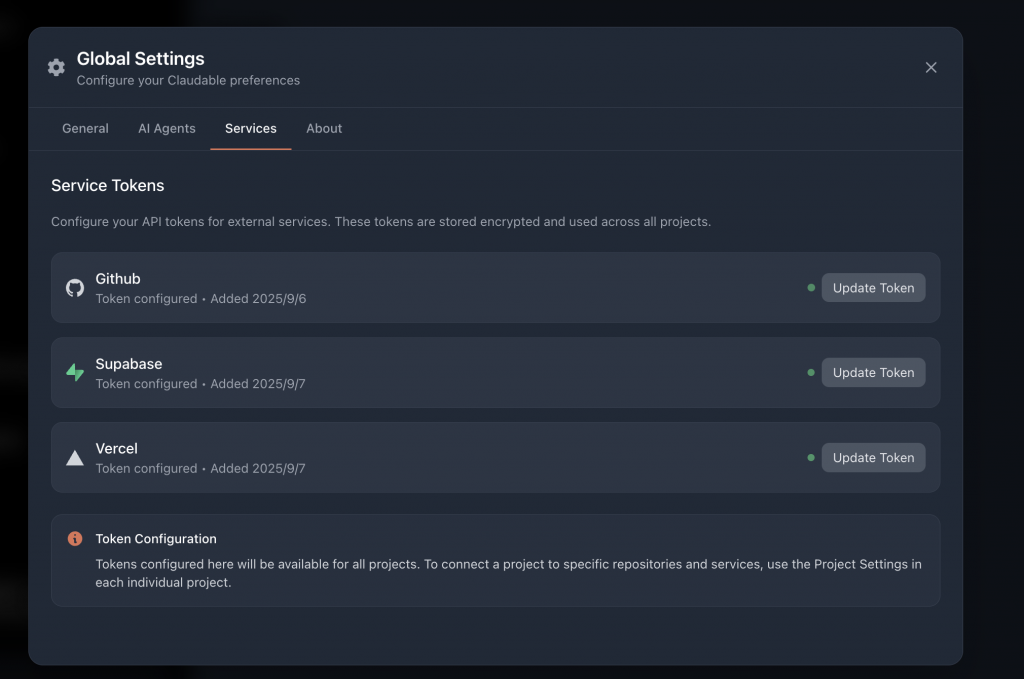Update the Vercel token
The width and height of the screenshot is (1024, 679).
coord(873,458)
